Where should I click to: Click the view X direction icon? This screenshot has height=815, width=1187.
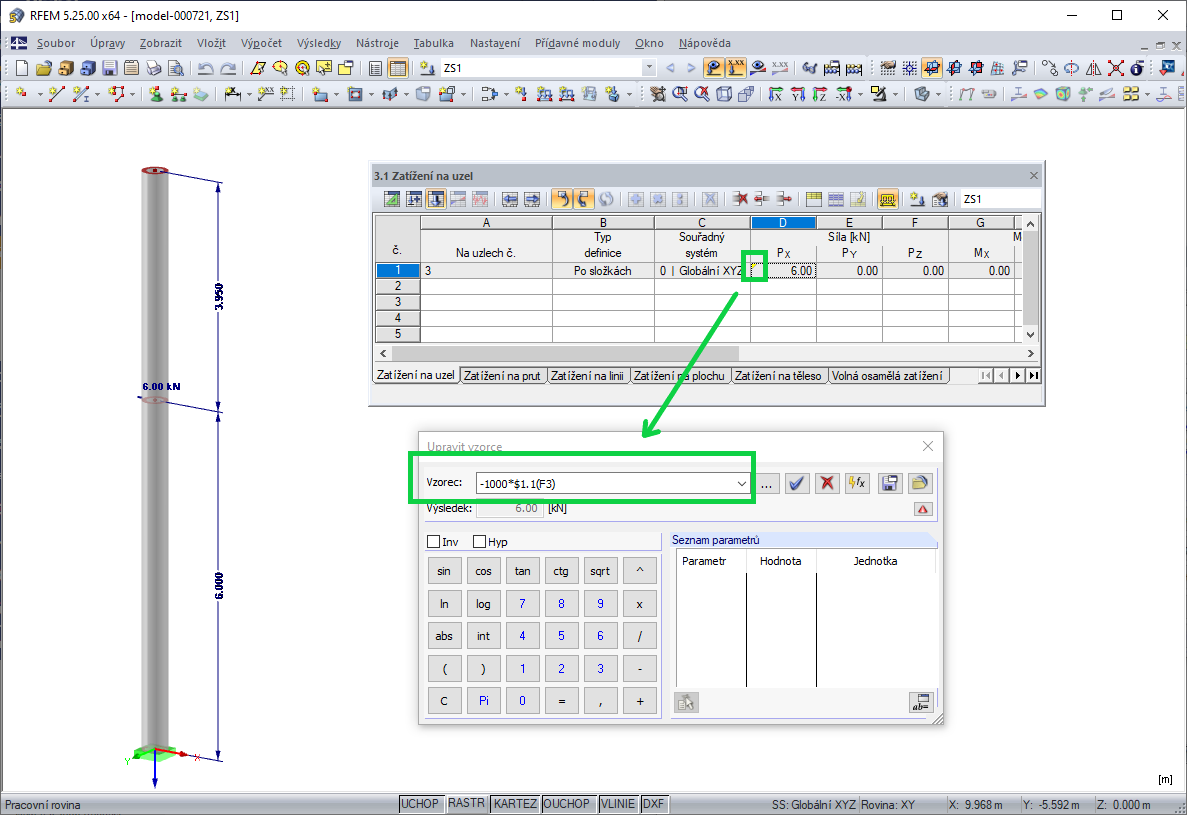(x=775, y=94)
